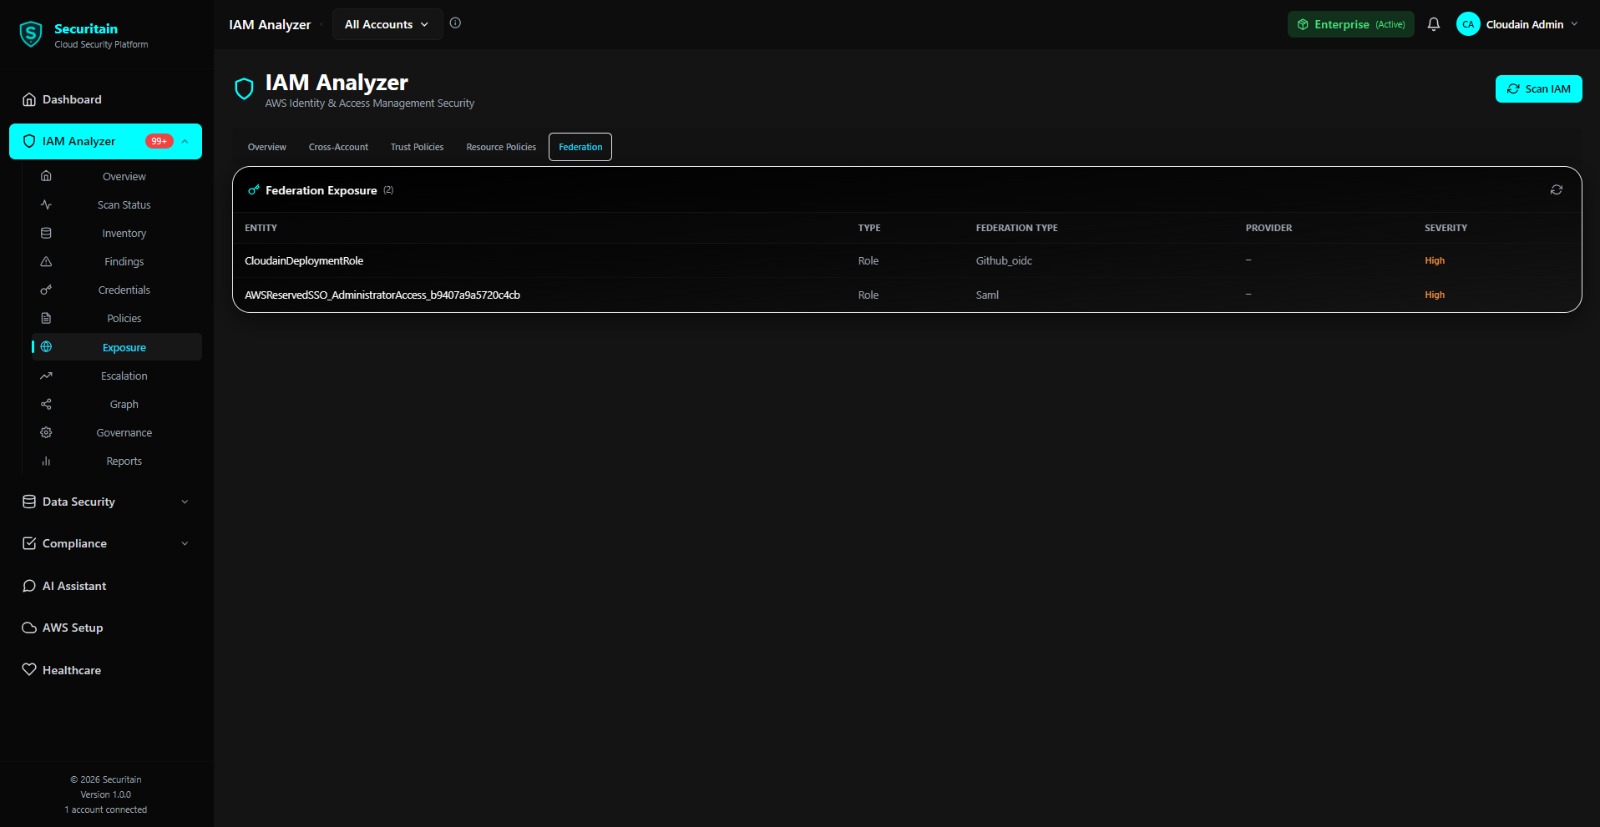Click the info icon beside All Accounts
1600x827 pixels.
click(455, 23)
